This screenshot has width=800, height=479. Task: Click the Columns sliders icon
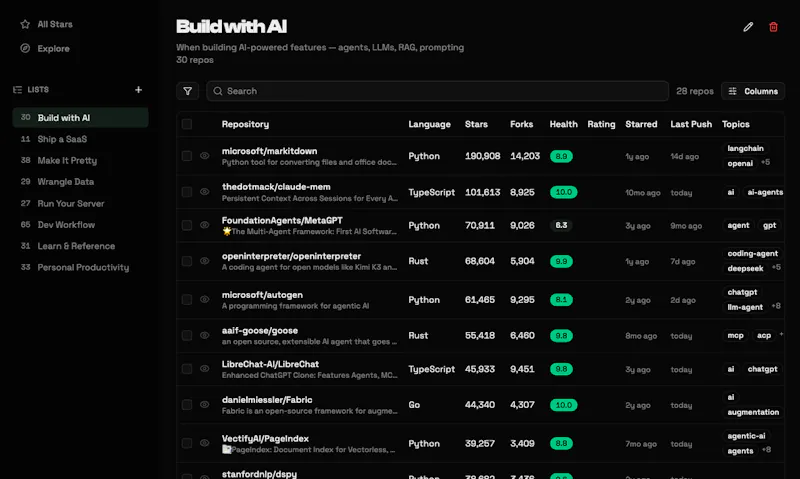click(x=733, y=91)
